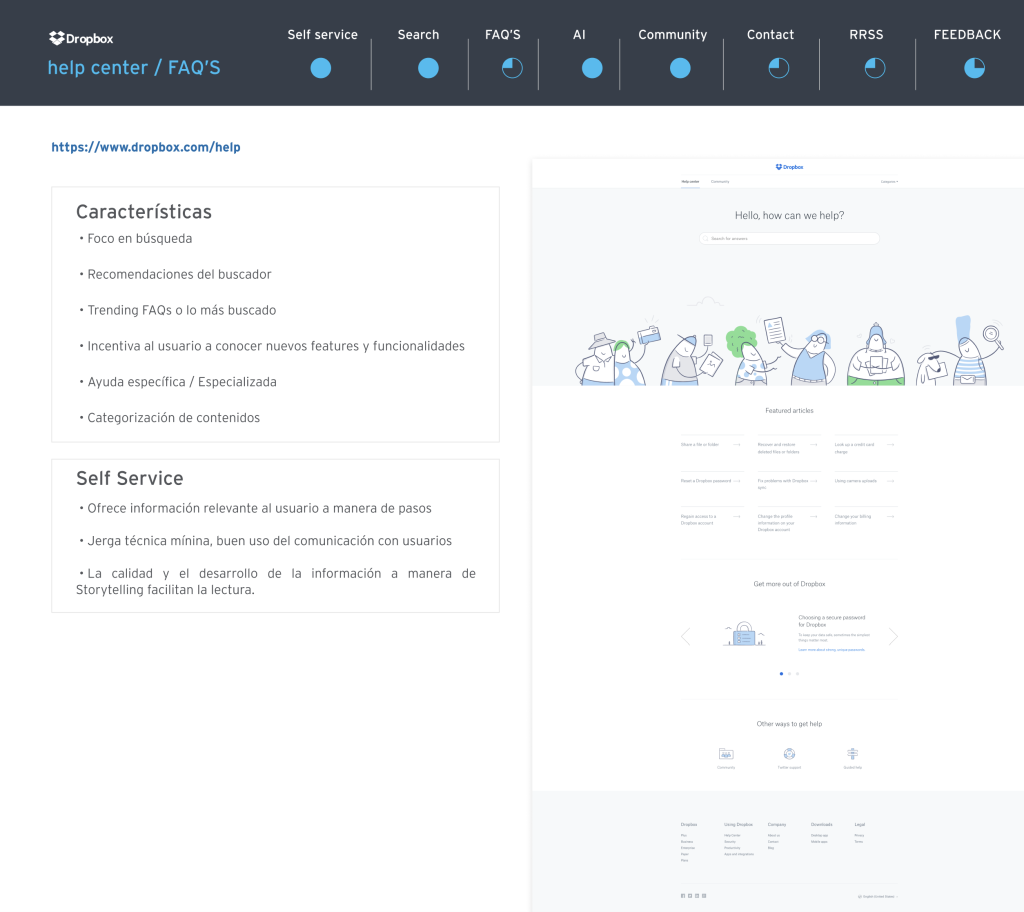Click the arrow next to Share a file or folder
This screenshot has width=1024, height=912.
pyautogui.click(x=737, y=445)
